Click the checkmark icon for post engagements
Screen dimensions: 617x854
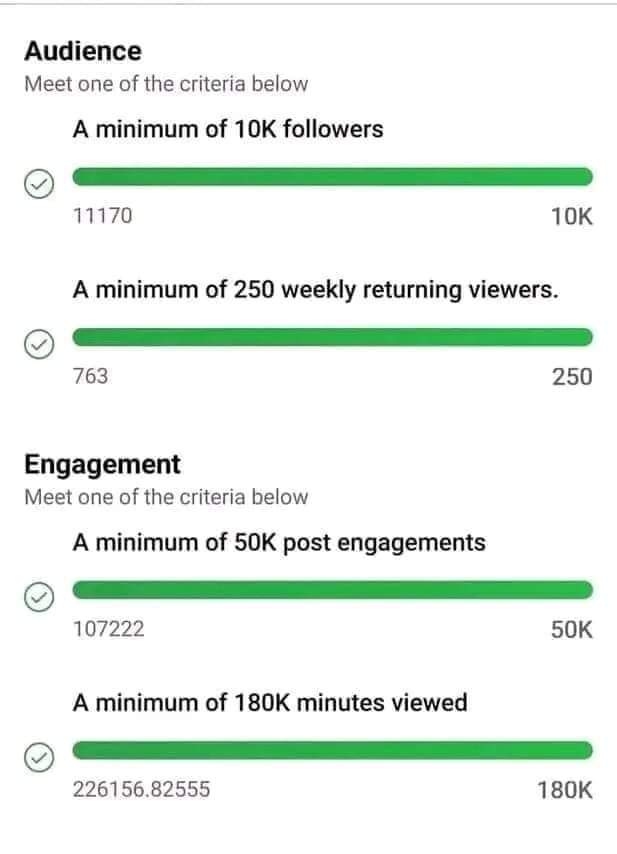(x=39, y=596)
